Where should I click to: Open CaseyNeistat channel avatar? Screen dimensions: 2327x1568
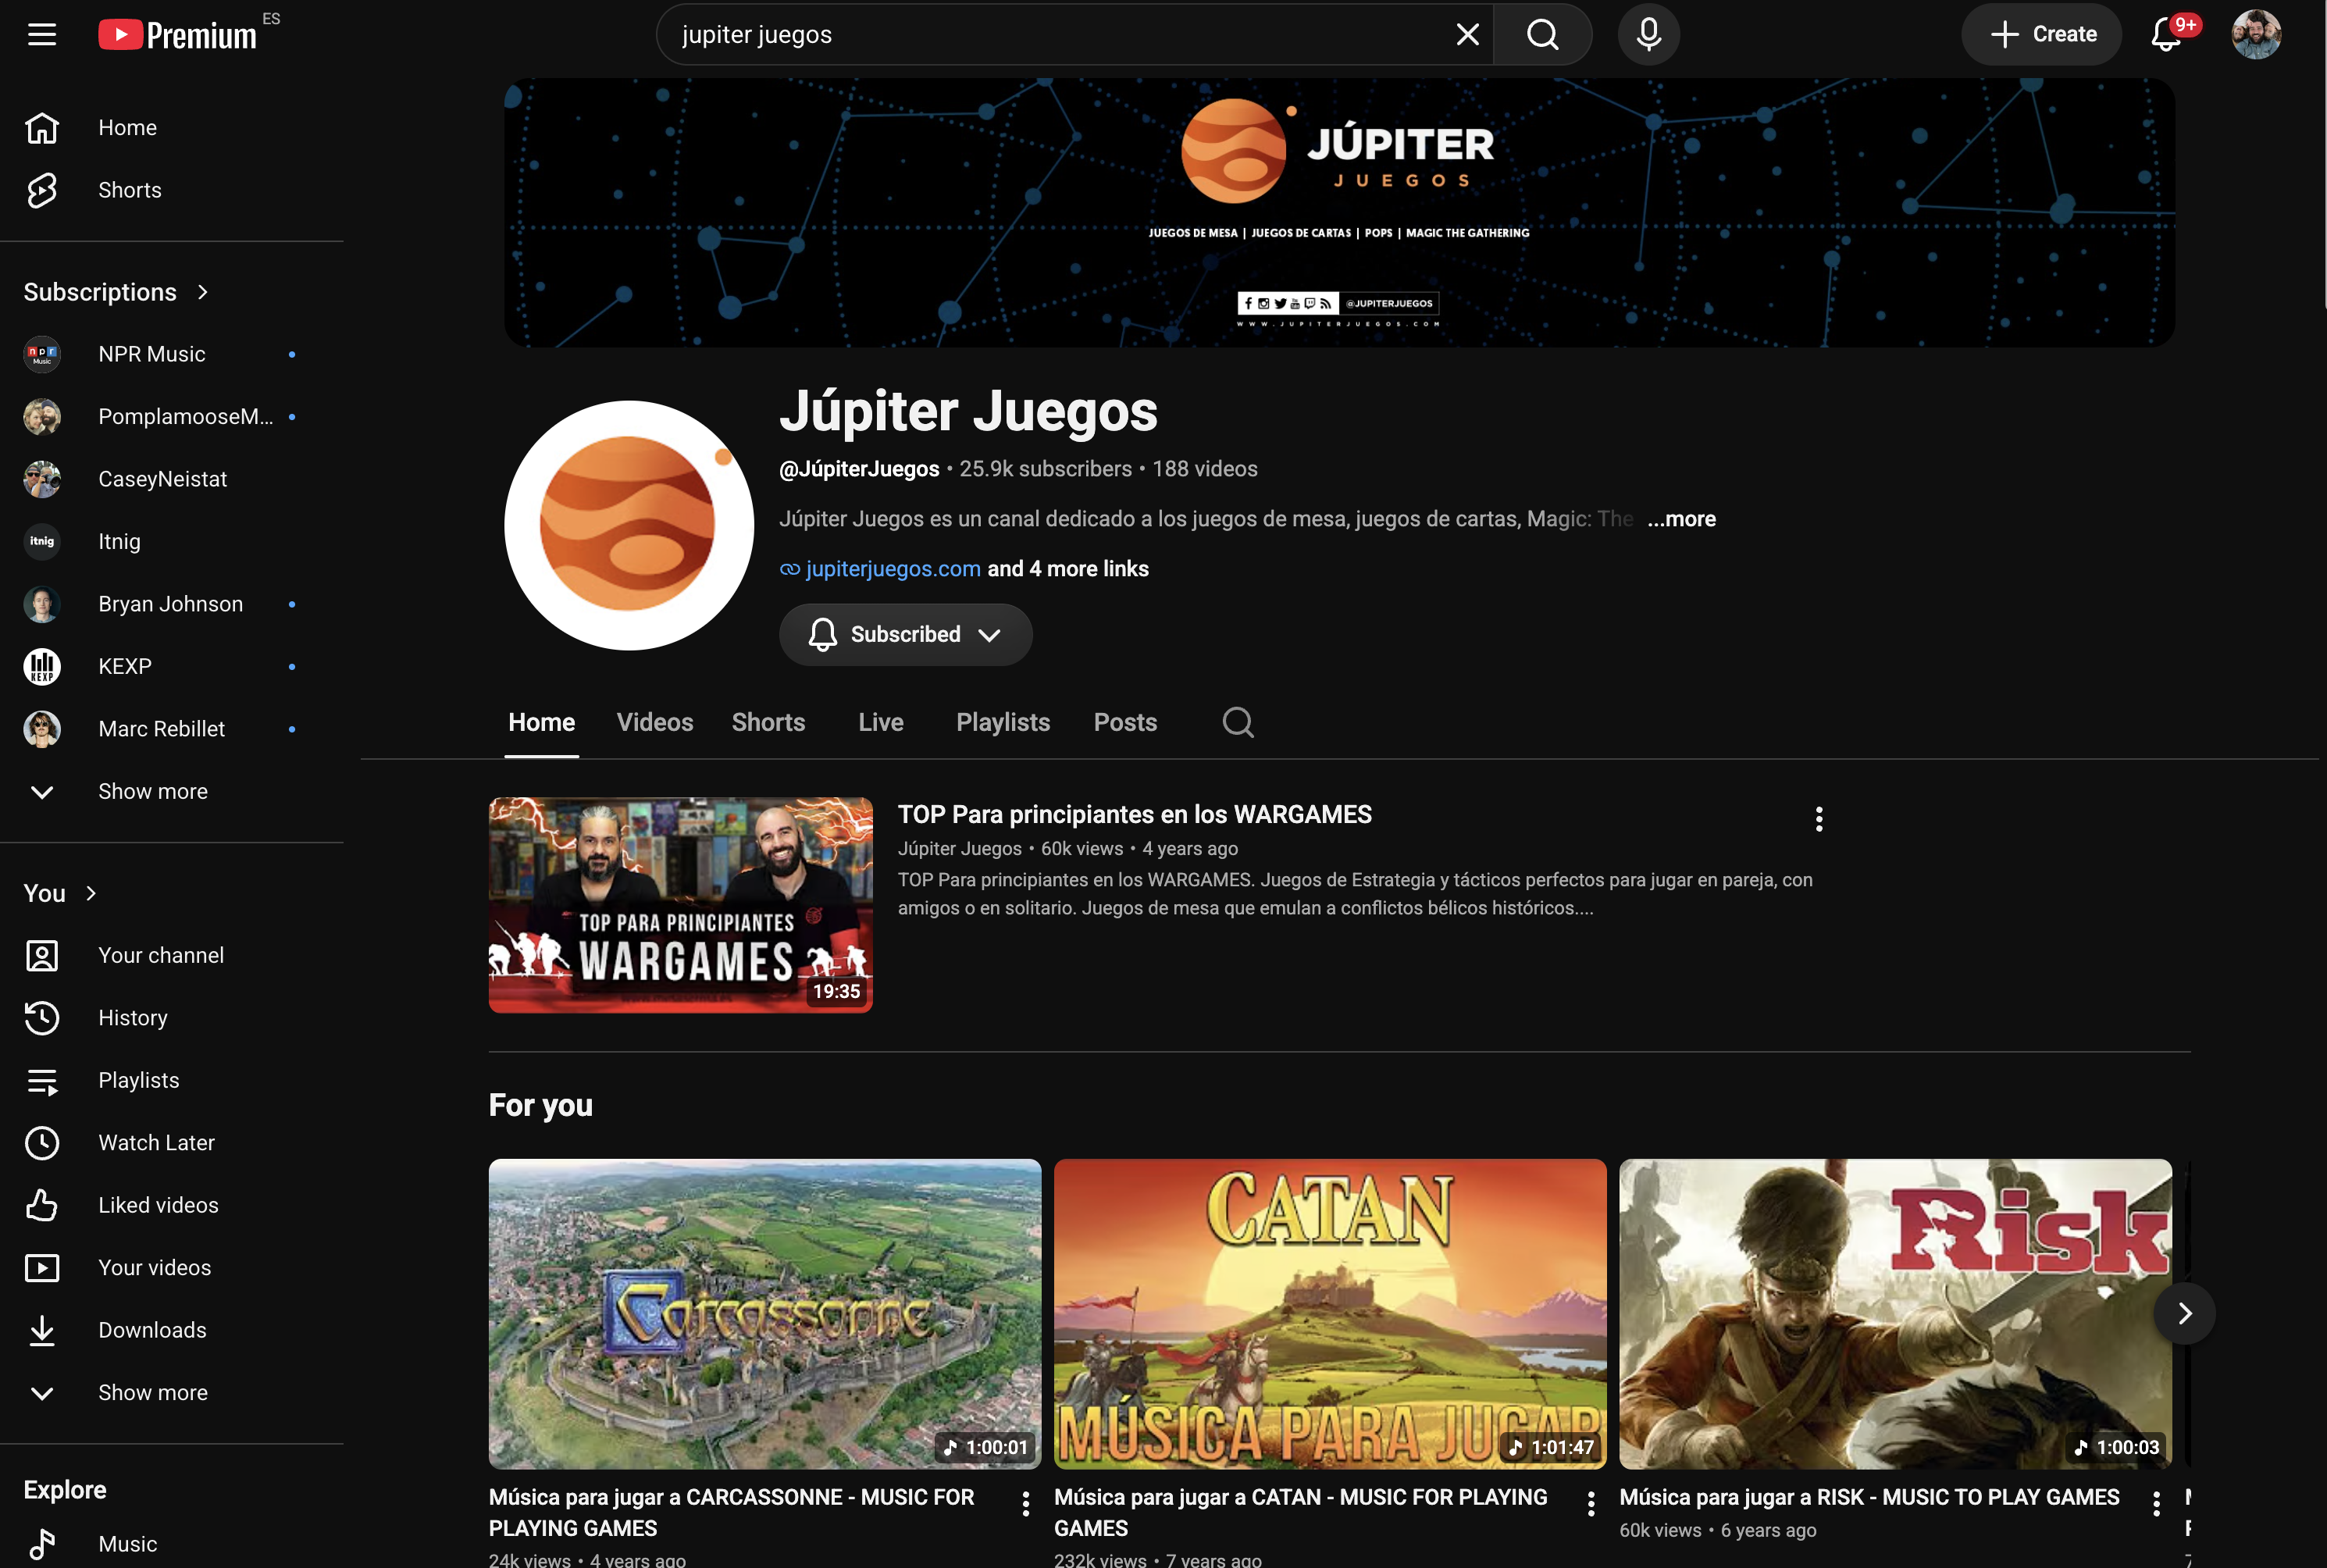tap(42, 479)
